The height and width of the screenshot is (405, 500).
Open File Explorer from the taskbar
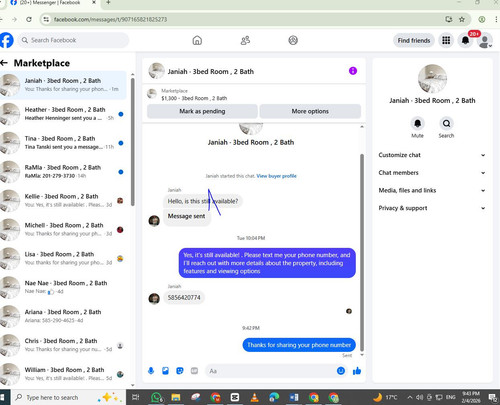coord(176,397)
